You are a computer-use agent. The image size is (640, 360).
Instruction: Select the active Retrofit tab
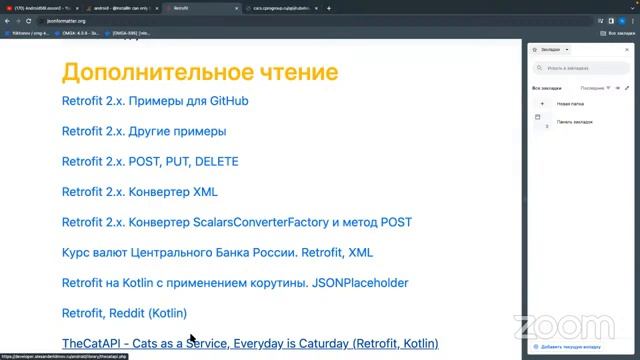[x=201, y=8]
